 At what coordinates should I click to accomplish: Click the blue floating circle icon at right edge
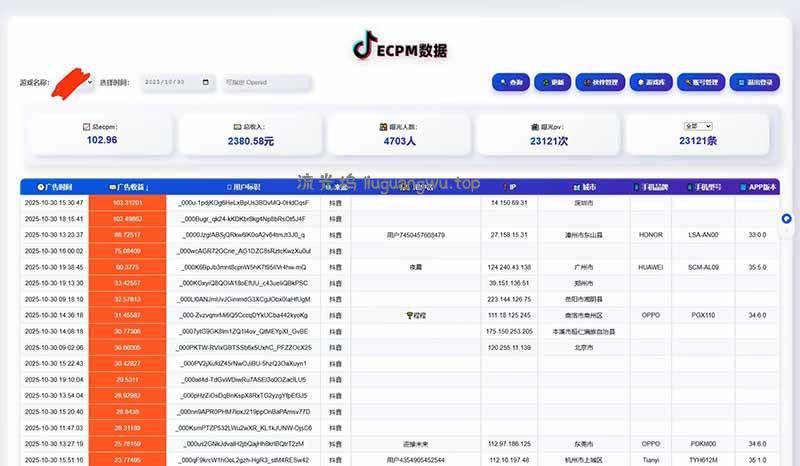[x=786, y=218]
